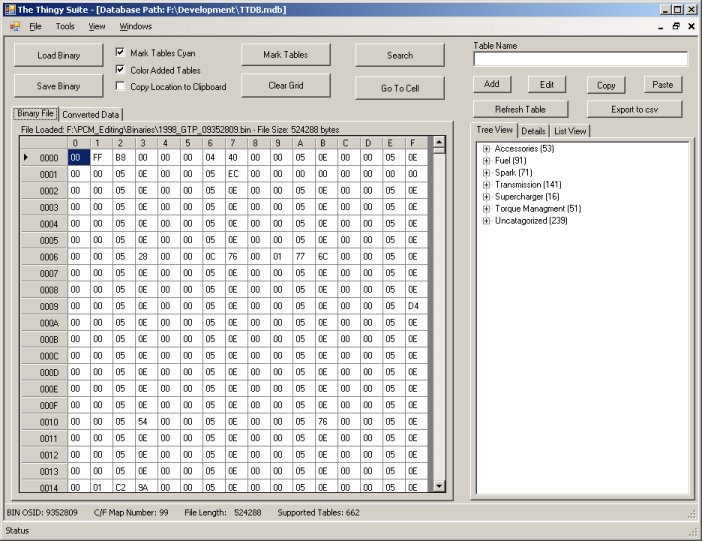Select the highlighted 00 cell in row 0000
The width and height of the screenshot is (702, 541).
[79, 157]
